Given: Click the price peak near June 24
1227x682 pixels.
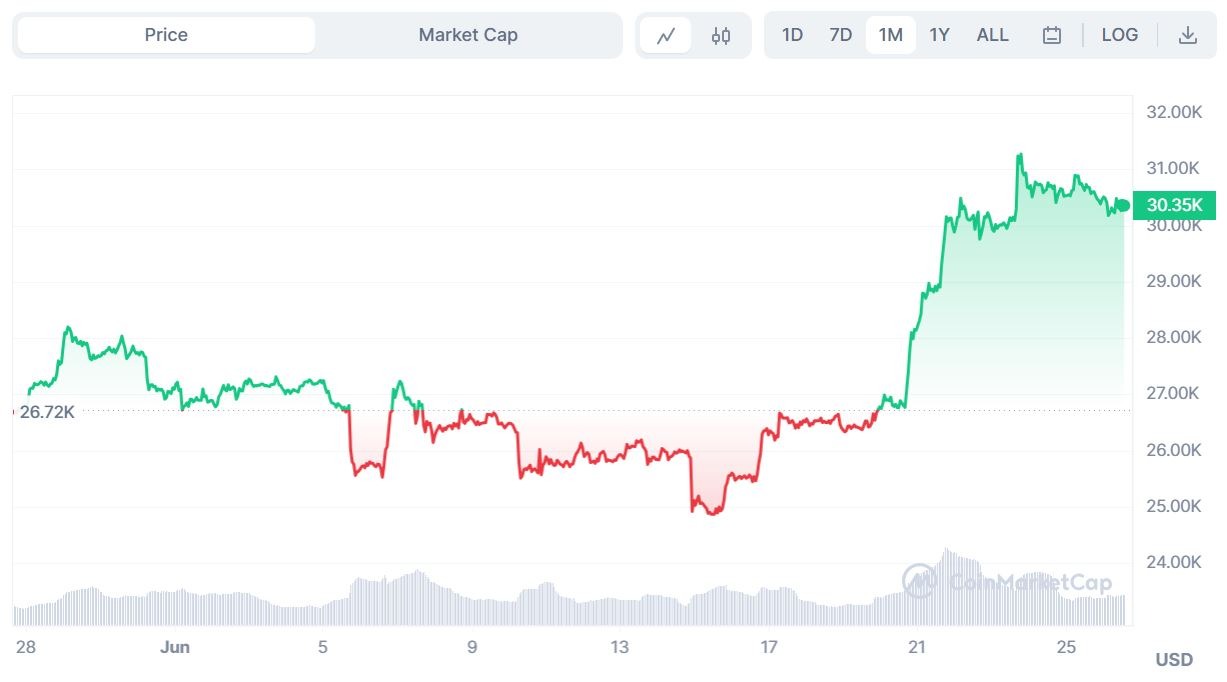Looking at the screenshot, I should [1020, 155].
